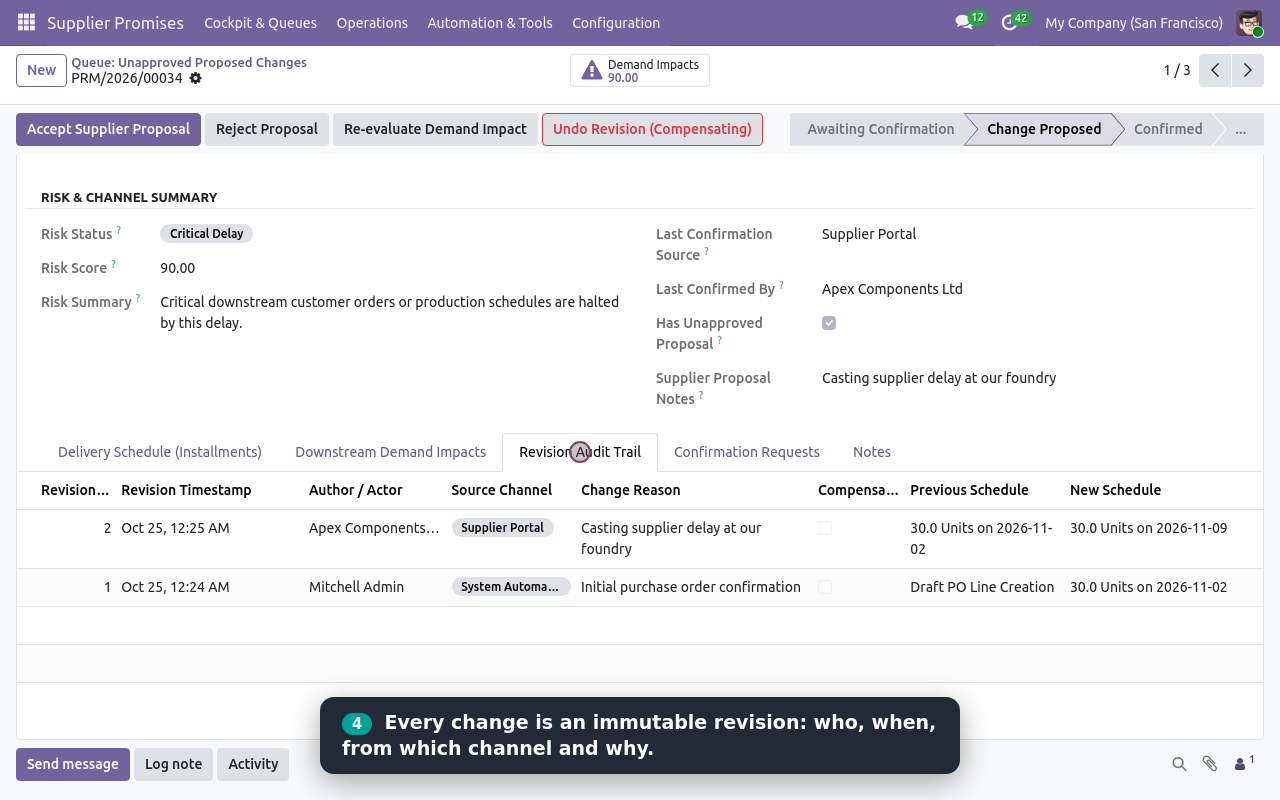Screen dimensions: 1280x800
Task: Open the Automation & Tools menu
Action: 490,22
